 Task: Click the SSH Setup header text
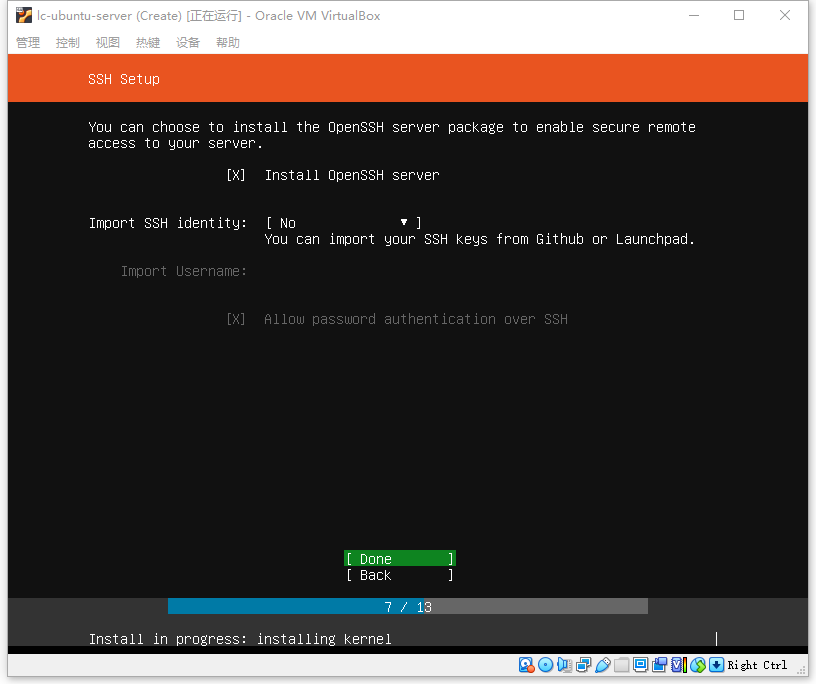pos(124,79)
